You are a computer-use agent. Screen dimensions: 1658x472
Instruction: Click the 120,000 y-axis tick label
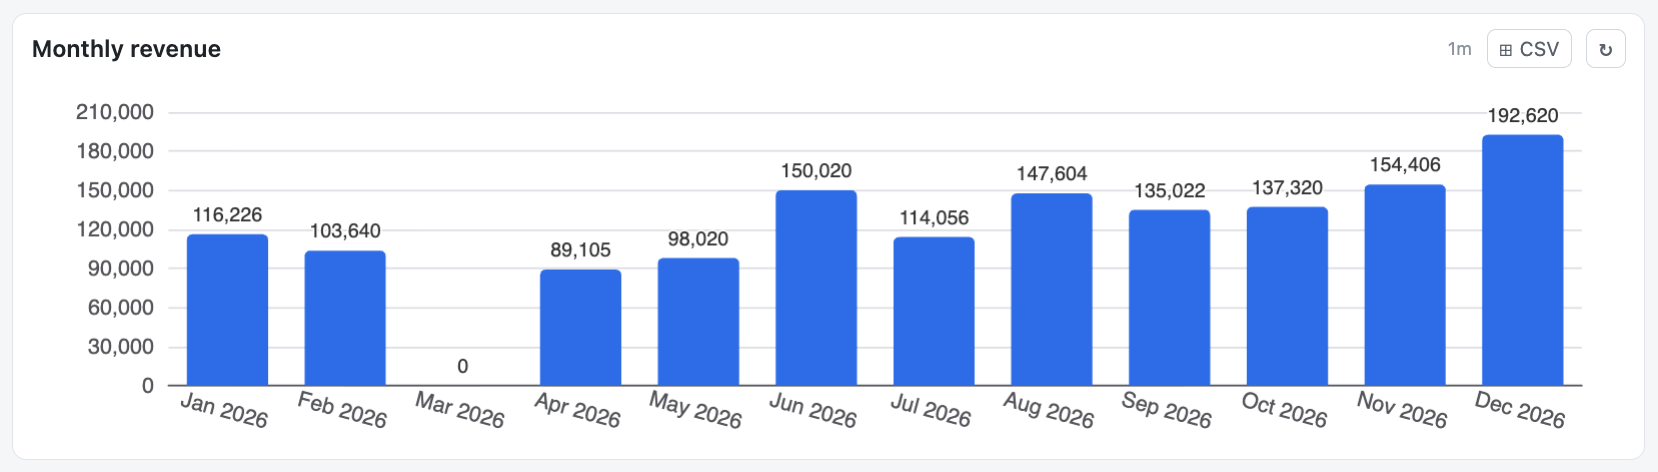click(x=115, y=229)
